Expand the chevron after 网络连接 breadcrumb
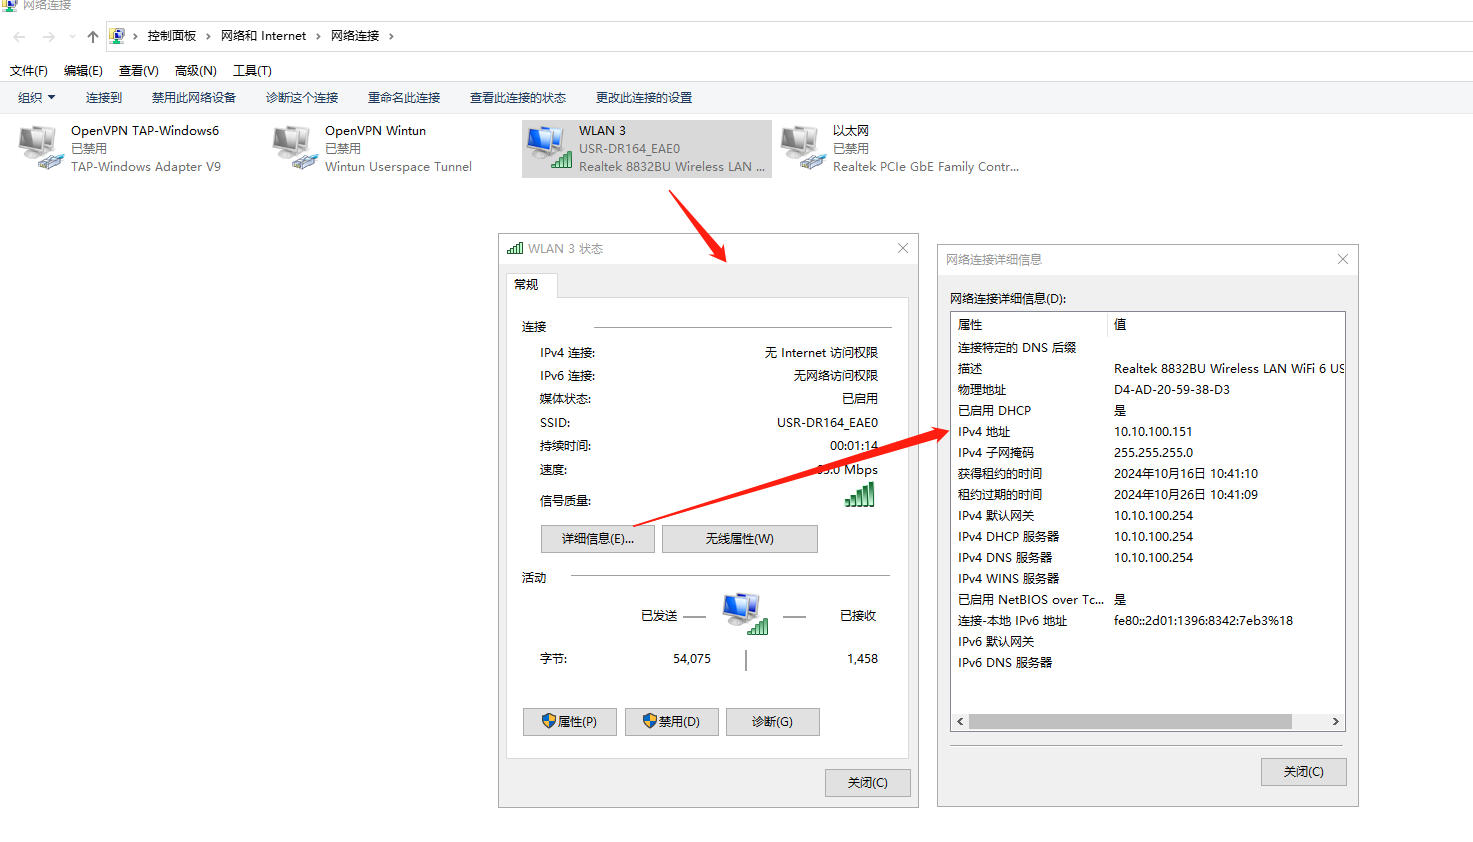1473x842 pixels. (x=391, y=36)
